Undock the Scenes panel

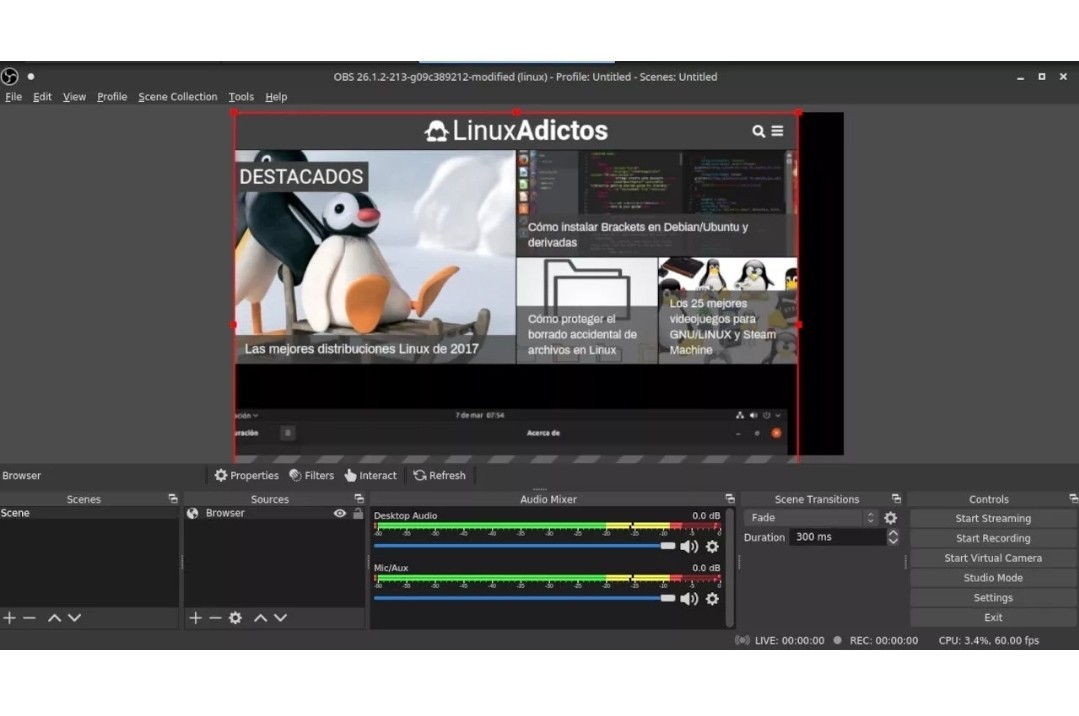(x=173, y=498)
